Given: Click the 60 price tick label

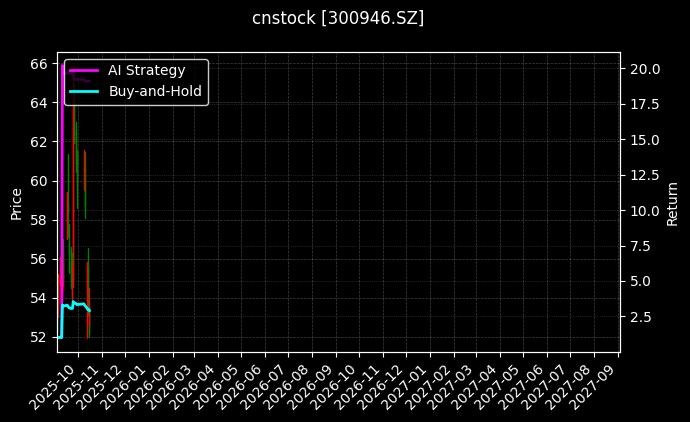Looking at the screenshot, I should point(37,181).
